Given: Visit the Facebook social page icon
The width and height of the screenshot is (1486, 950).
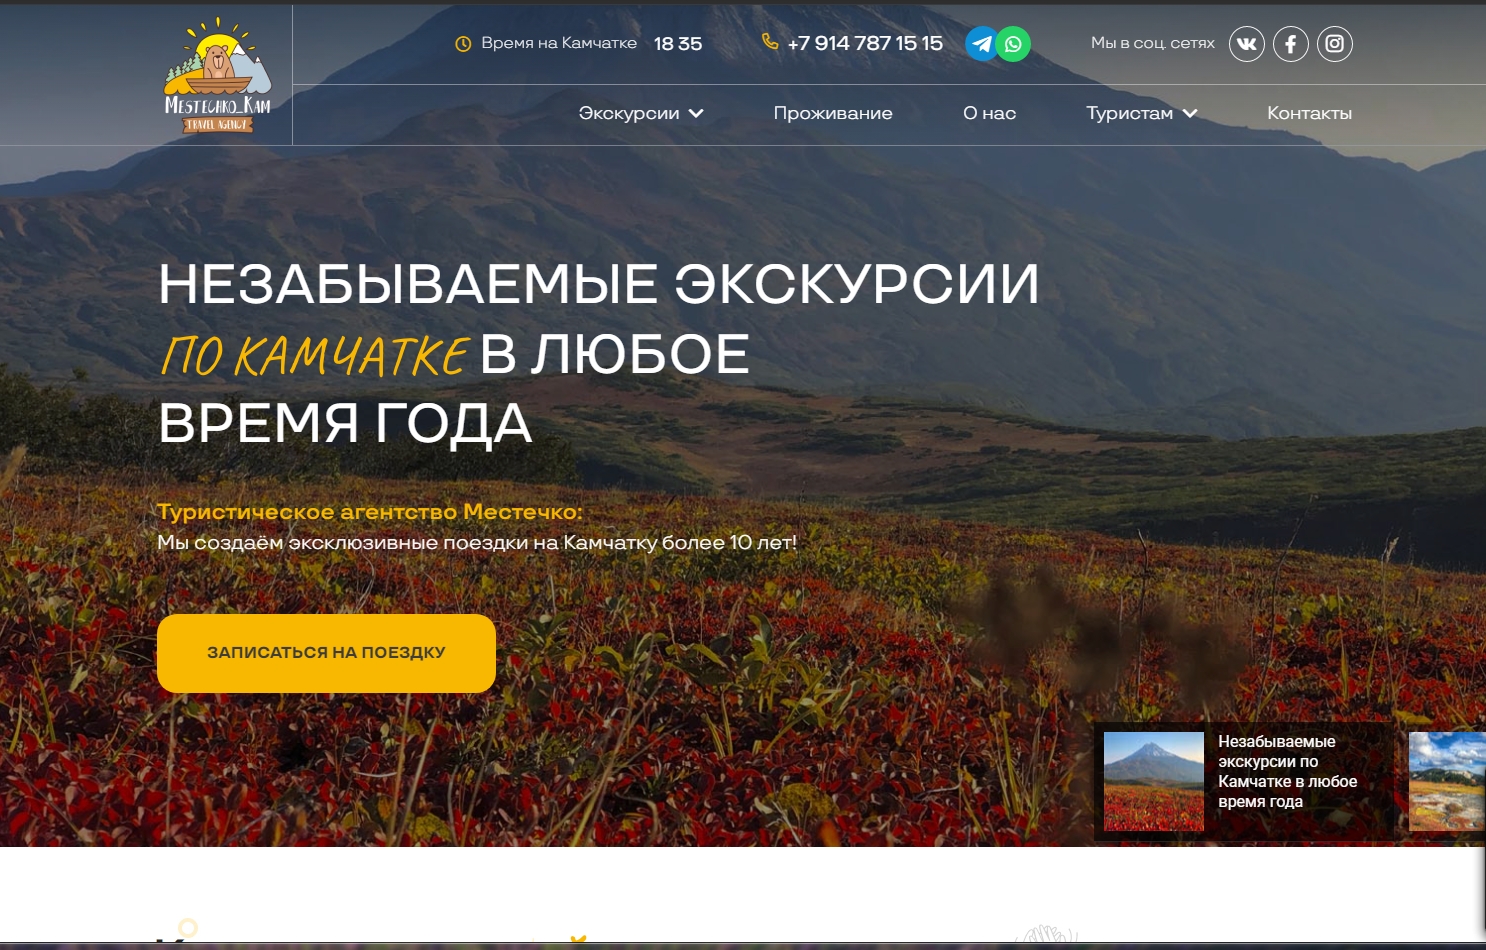Looking at the screenshot, I should click(x=1291, y=44).
